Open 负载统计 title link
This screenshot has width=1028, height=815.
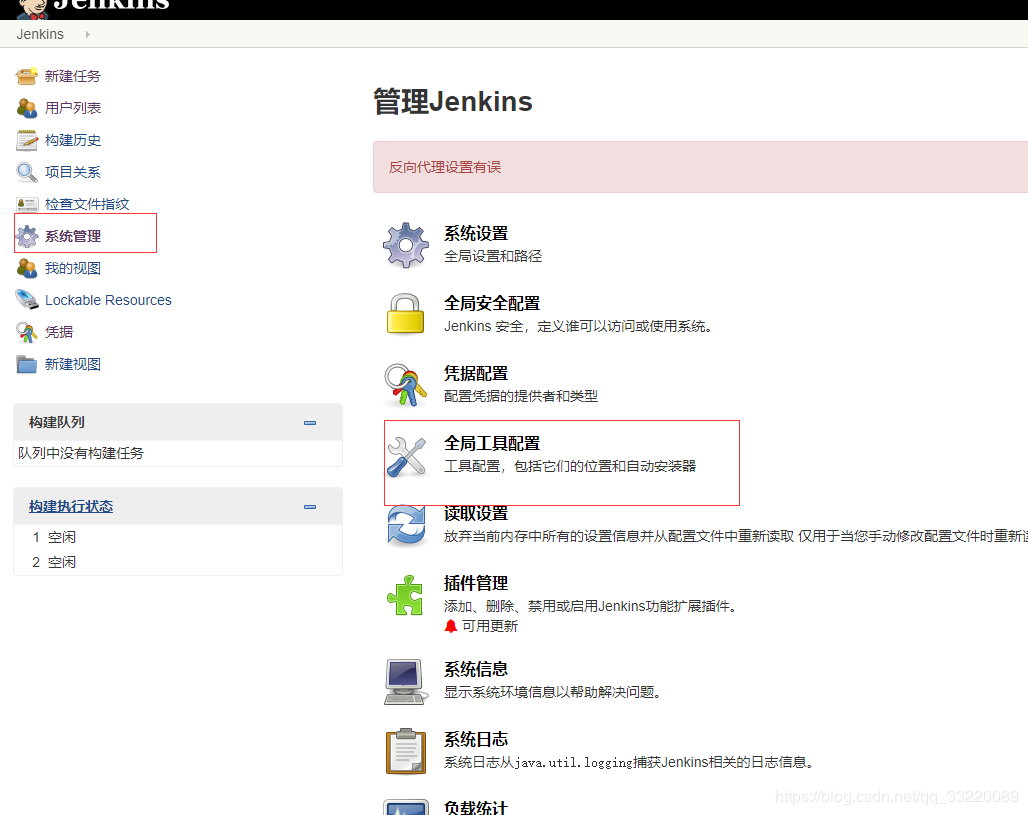[476, 807]
